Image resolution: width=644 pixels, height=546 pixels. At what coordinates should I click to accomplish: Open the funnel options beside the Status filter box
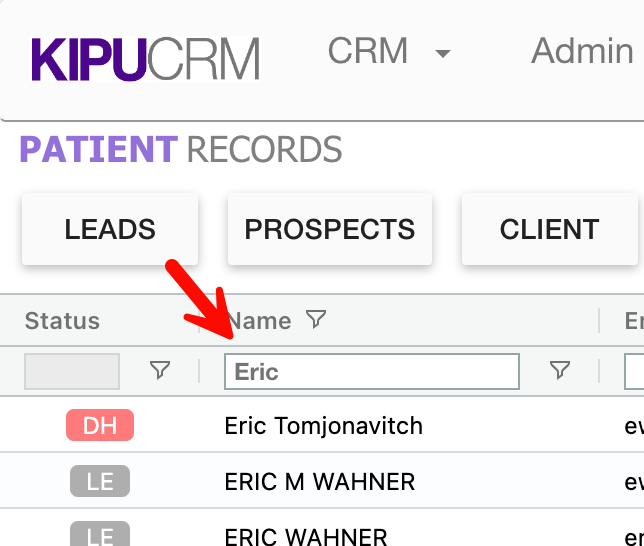[x=160, y=371]
